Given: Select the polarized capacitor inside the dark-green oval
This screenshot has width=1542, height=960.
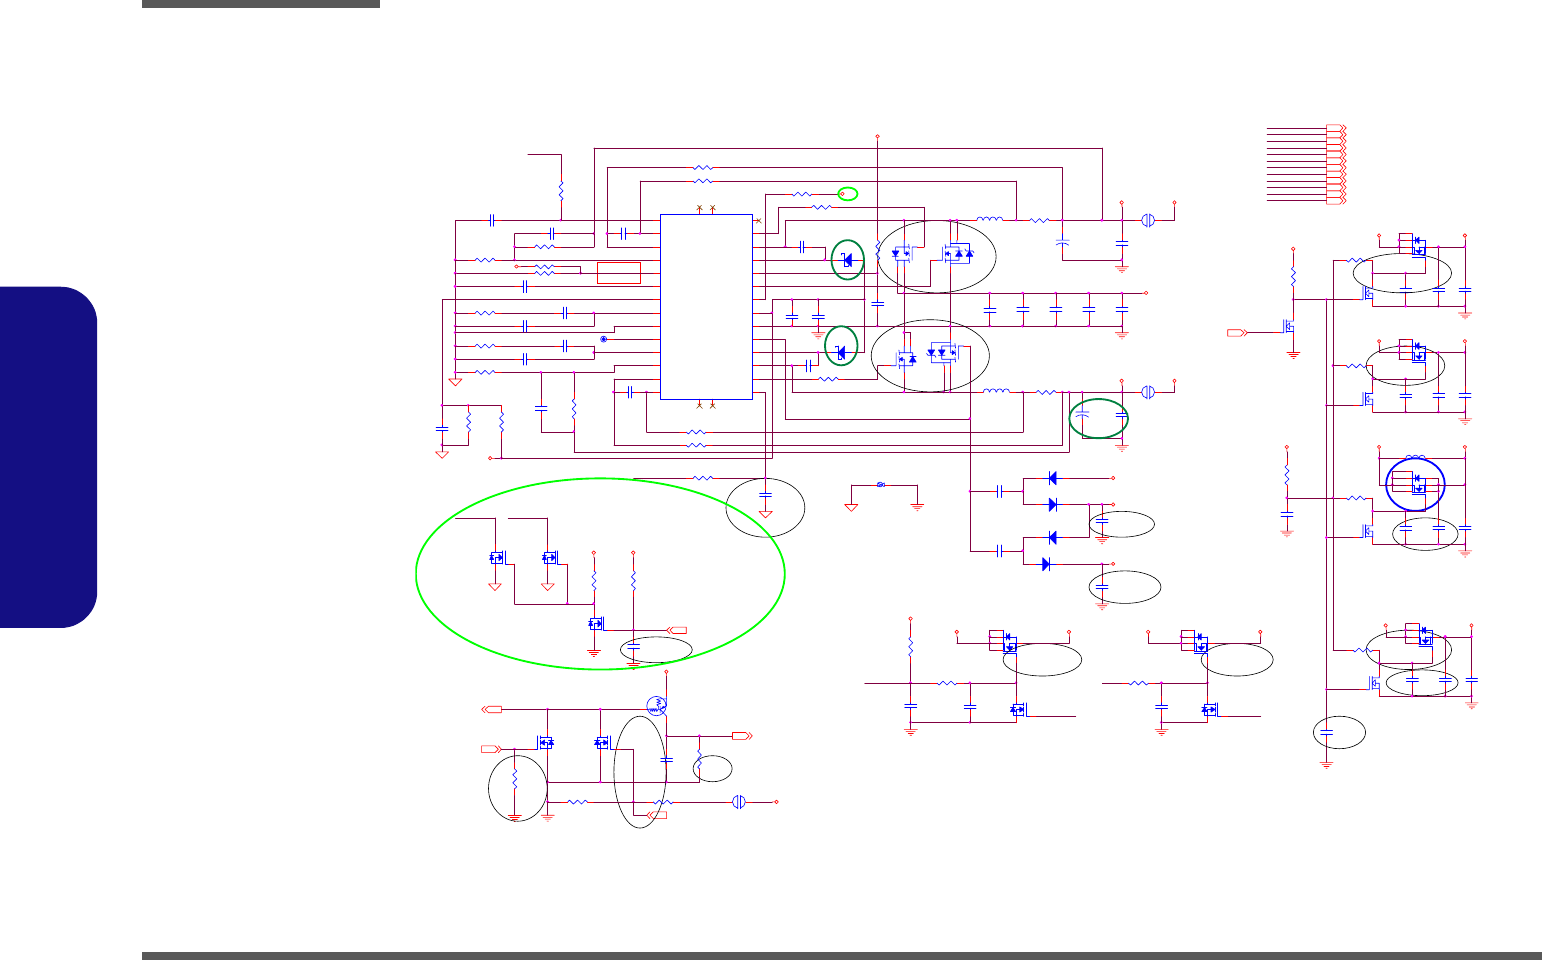Looking at the screenshot, I should pyautogui.click(x=1081, y=412).
